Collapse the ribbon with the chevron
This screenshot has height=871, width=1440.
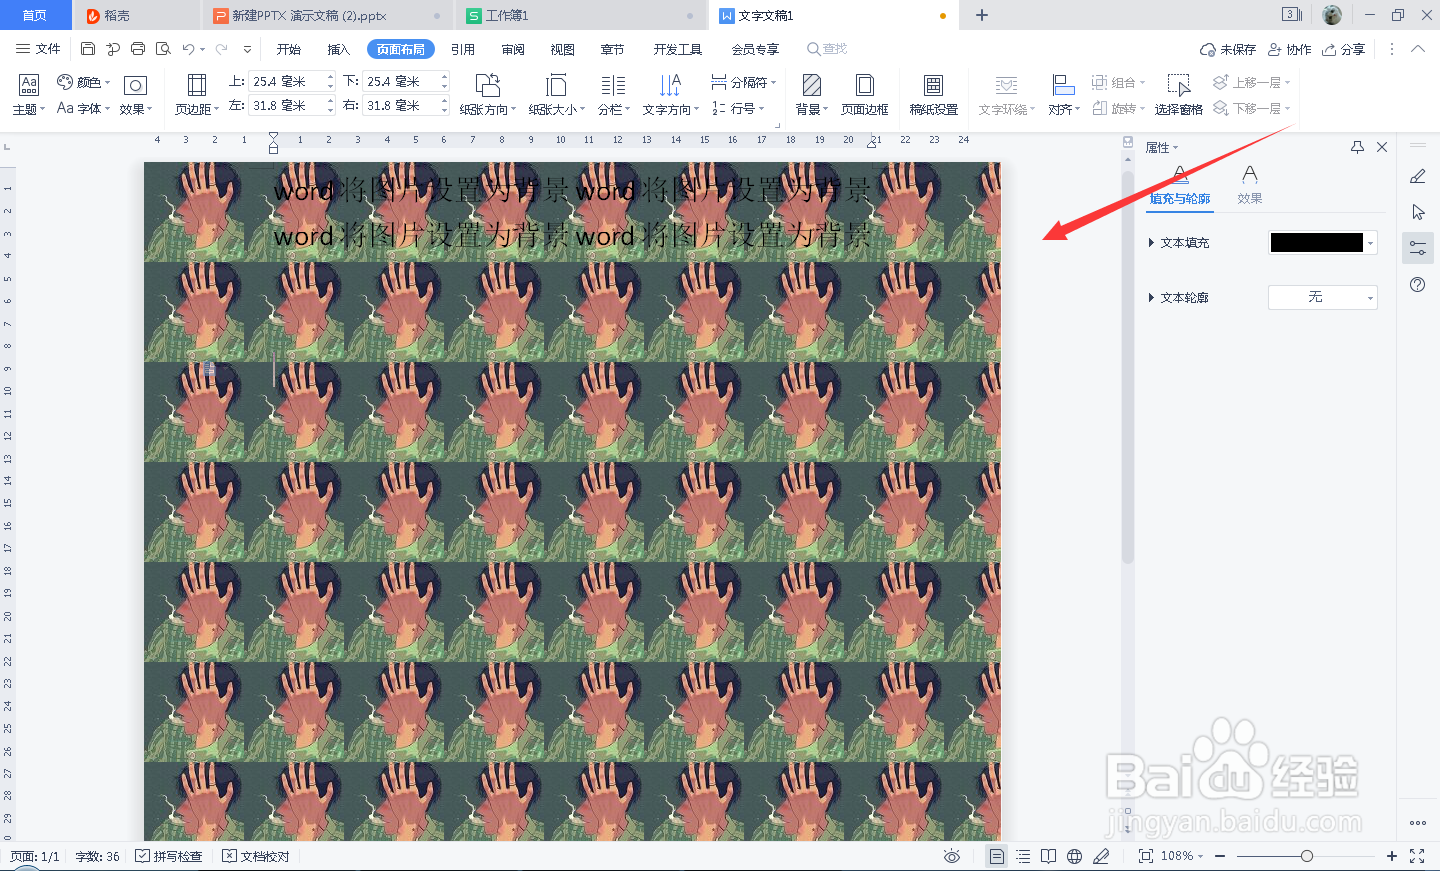[1418, 49]
